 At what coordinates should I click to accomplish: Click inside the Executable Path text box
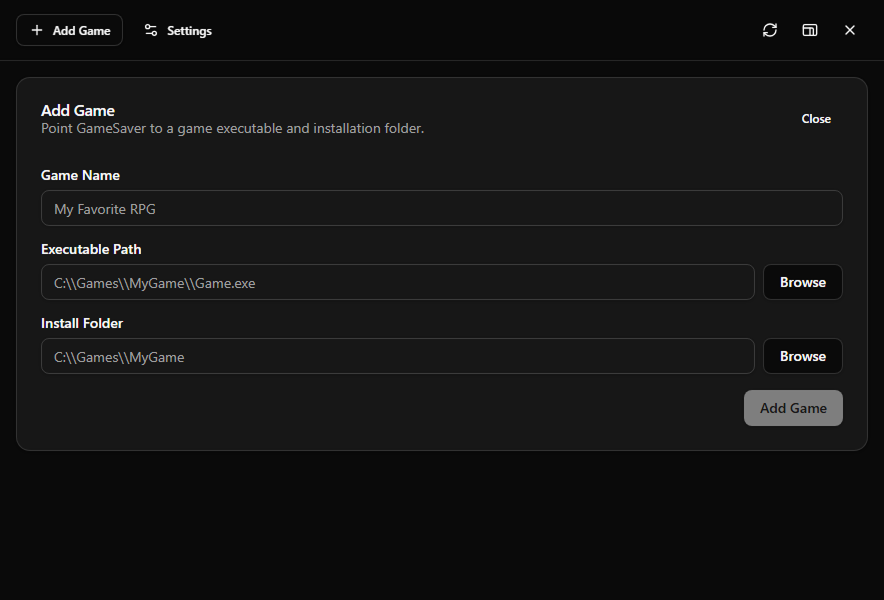click(397, 282)
